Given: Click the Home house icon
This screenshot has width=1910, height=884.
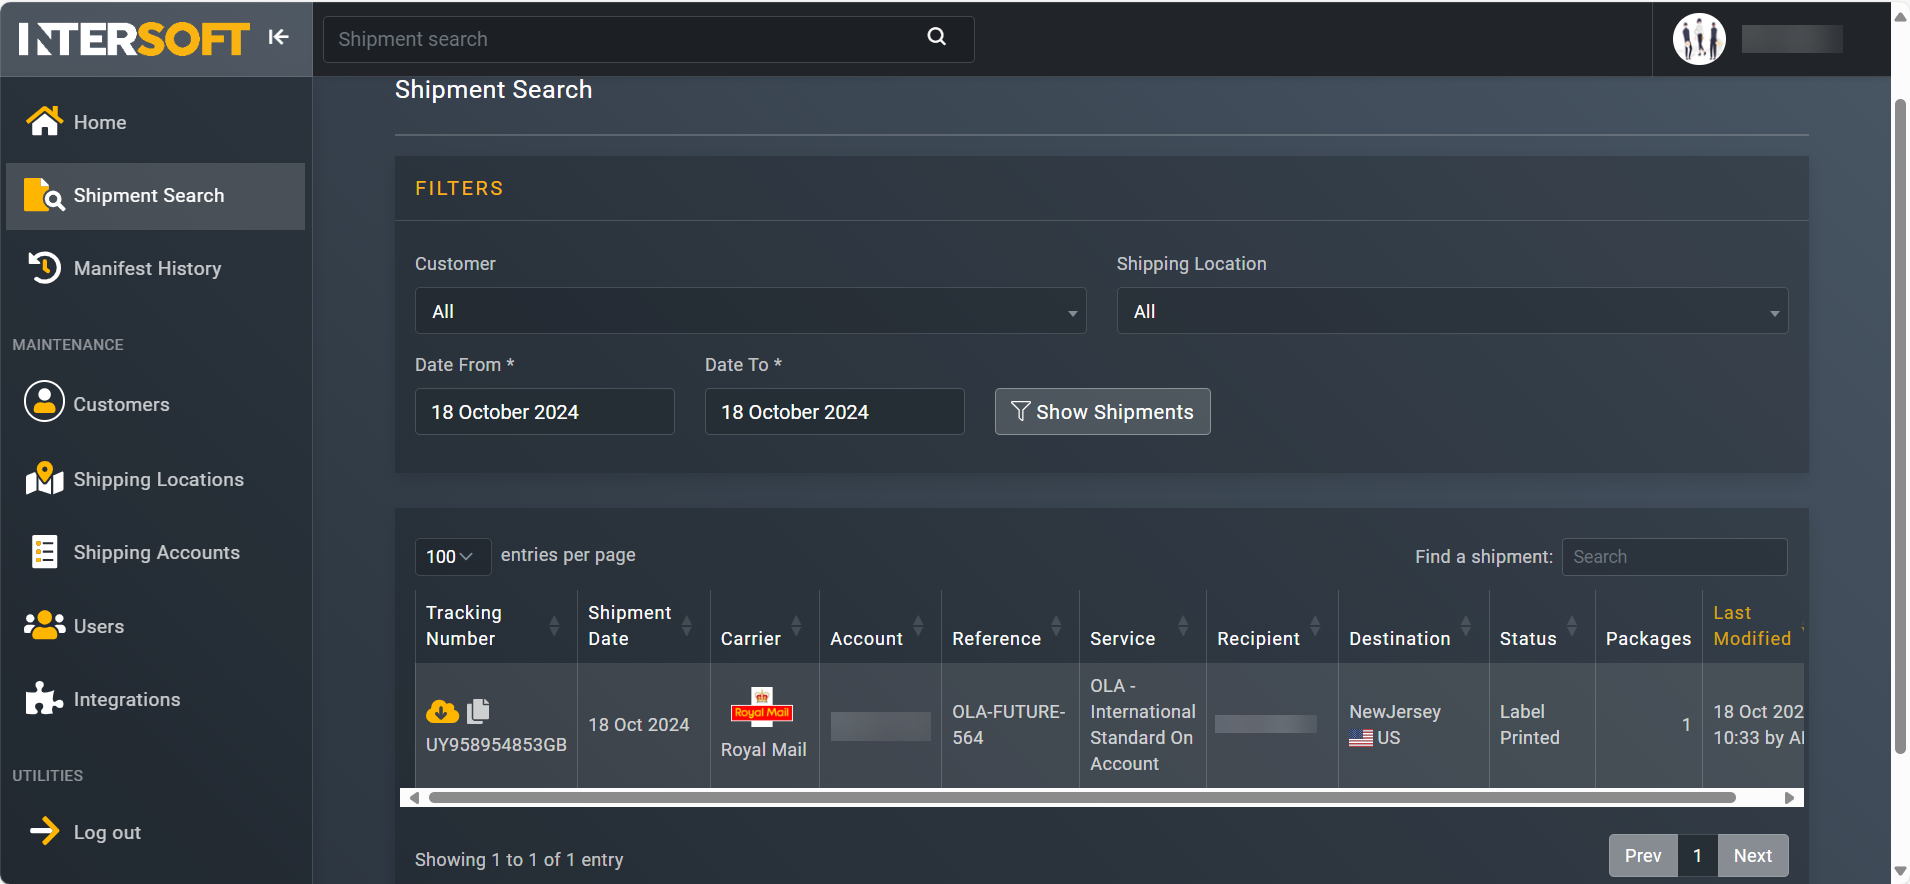Looking at the screenshot, I should tap(44, 121).
